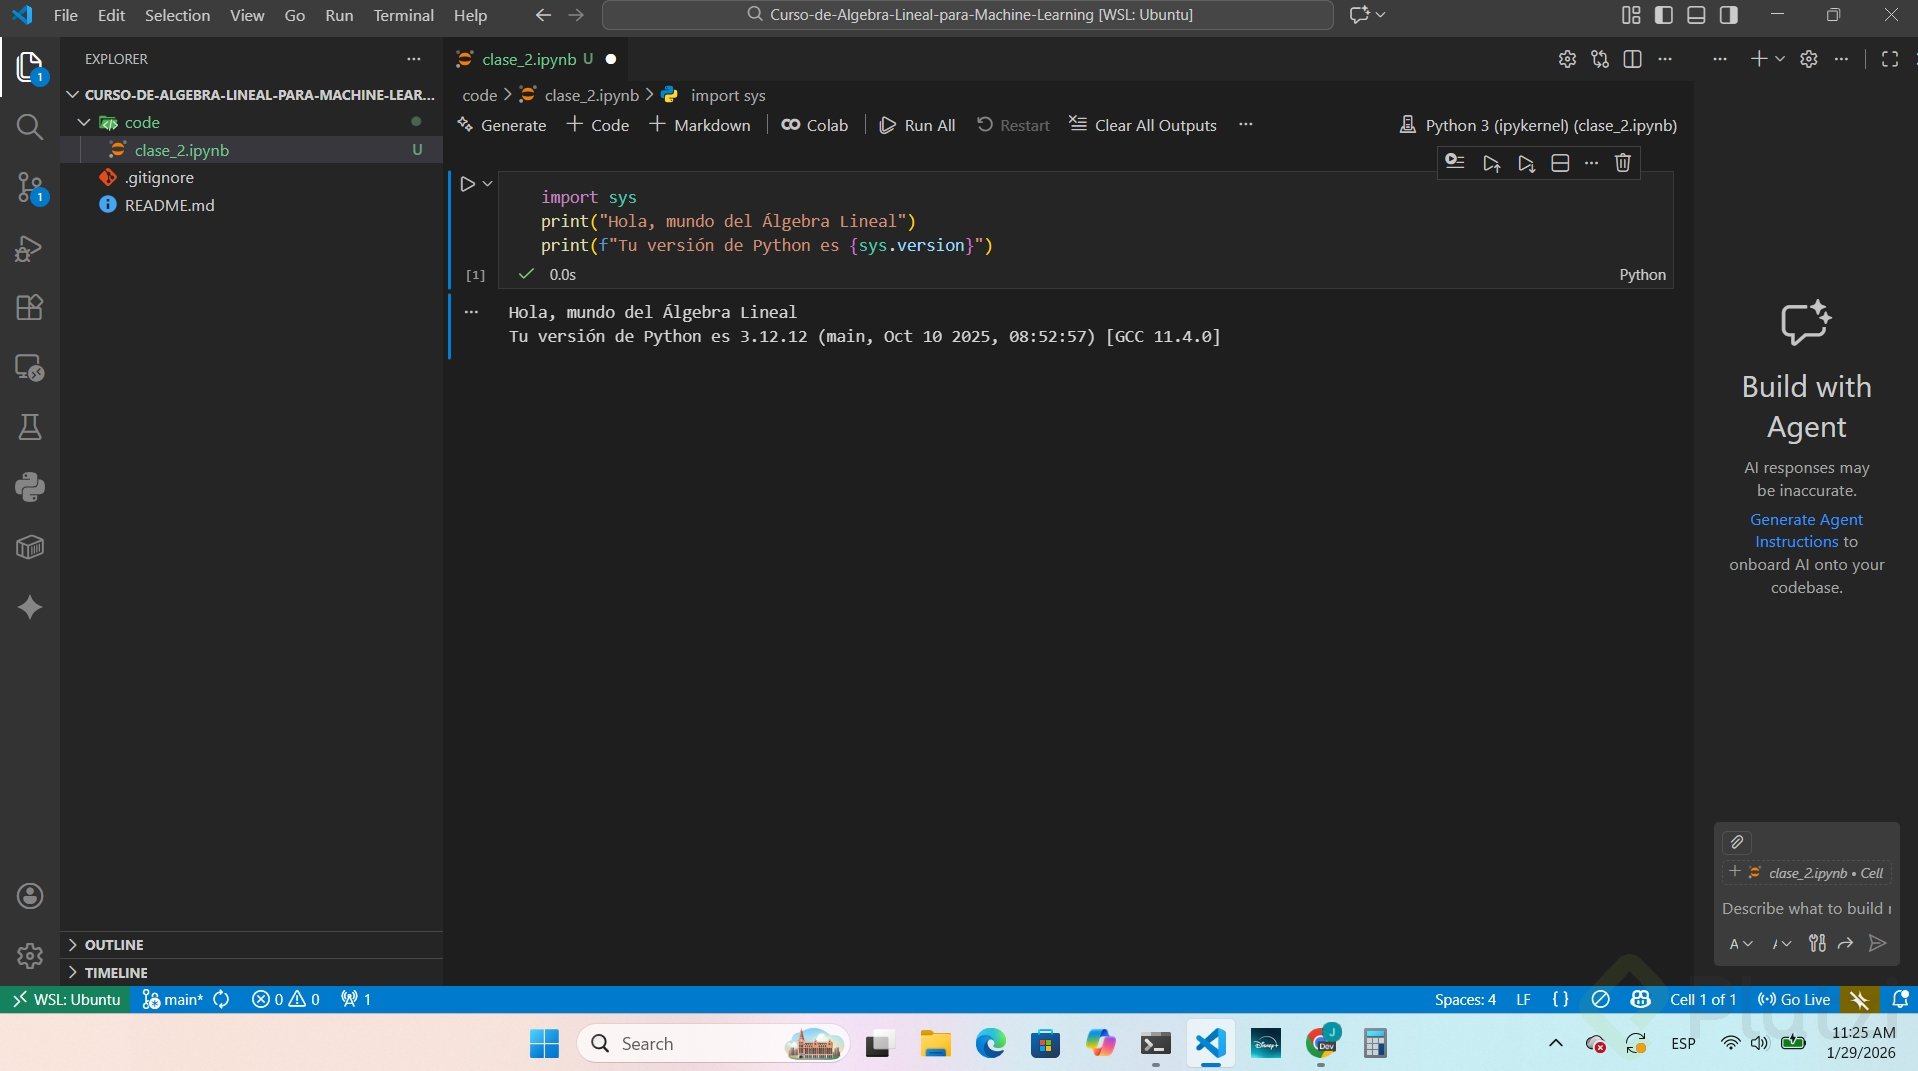Open the Terminal menu
The width and height of the screenshot is (1918, 1071).
click(x=403, y=15)
